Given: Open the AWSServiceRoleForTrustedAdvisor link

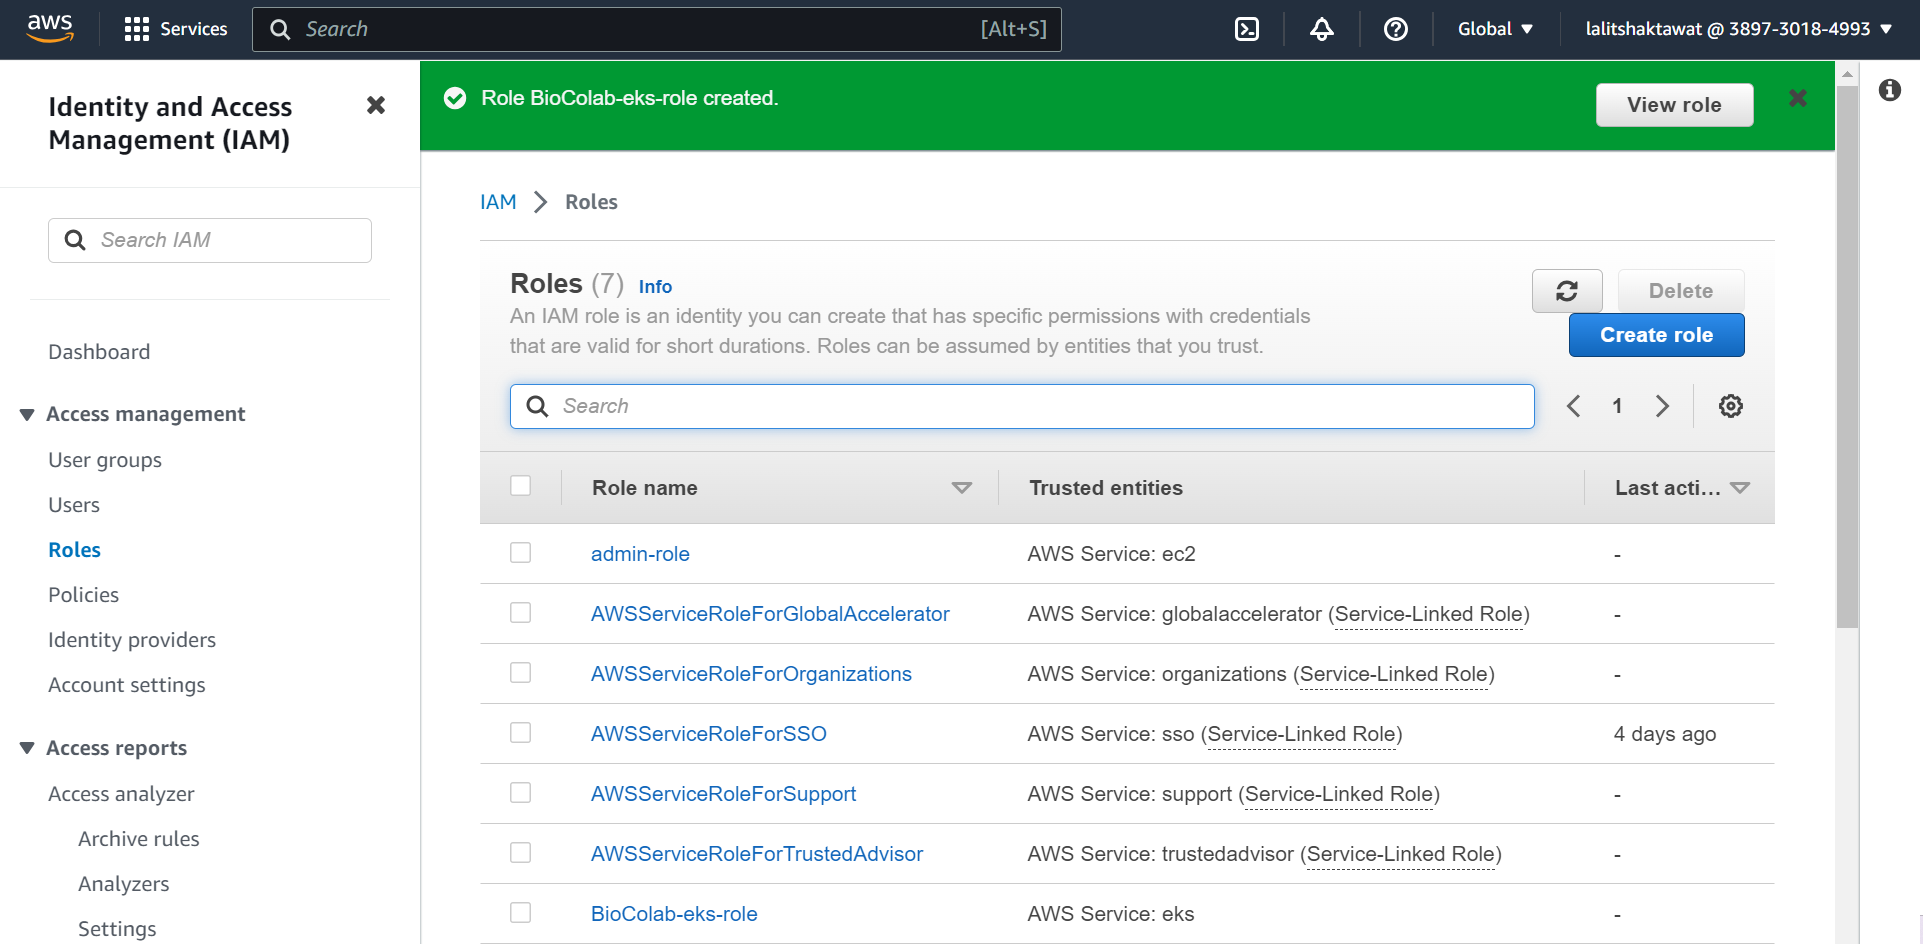Looking at the screenshot, I should [757, 854].
